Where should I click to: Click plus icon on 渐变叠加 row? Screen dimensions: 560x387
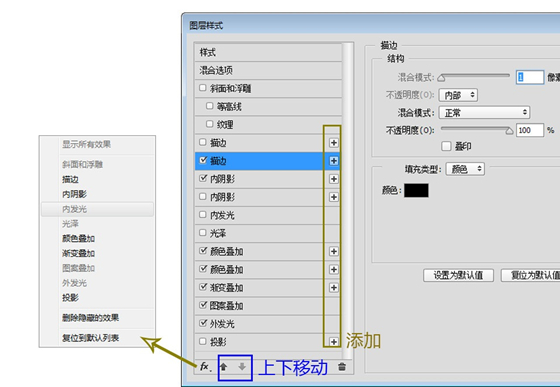coord(334,288)
